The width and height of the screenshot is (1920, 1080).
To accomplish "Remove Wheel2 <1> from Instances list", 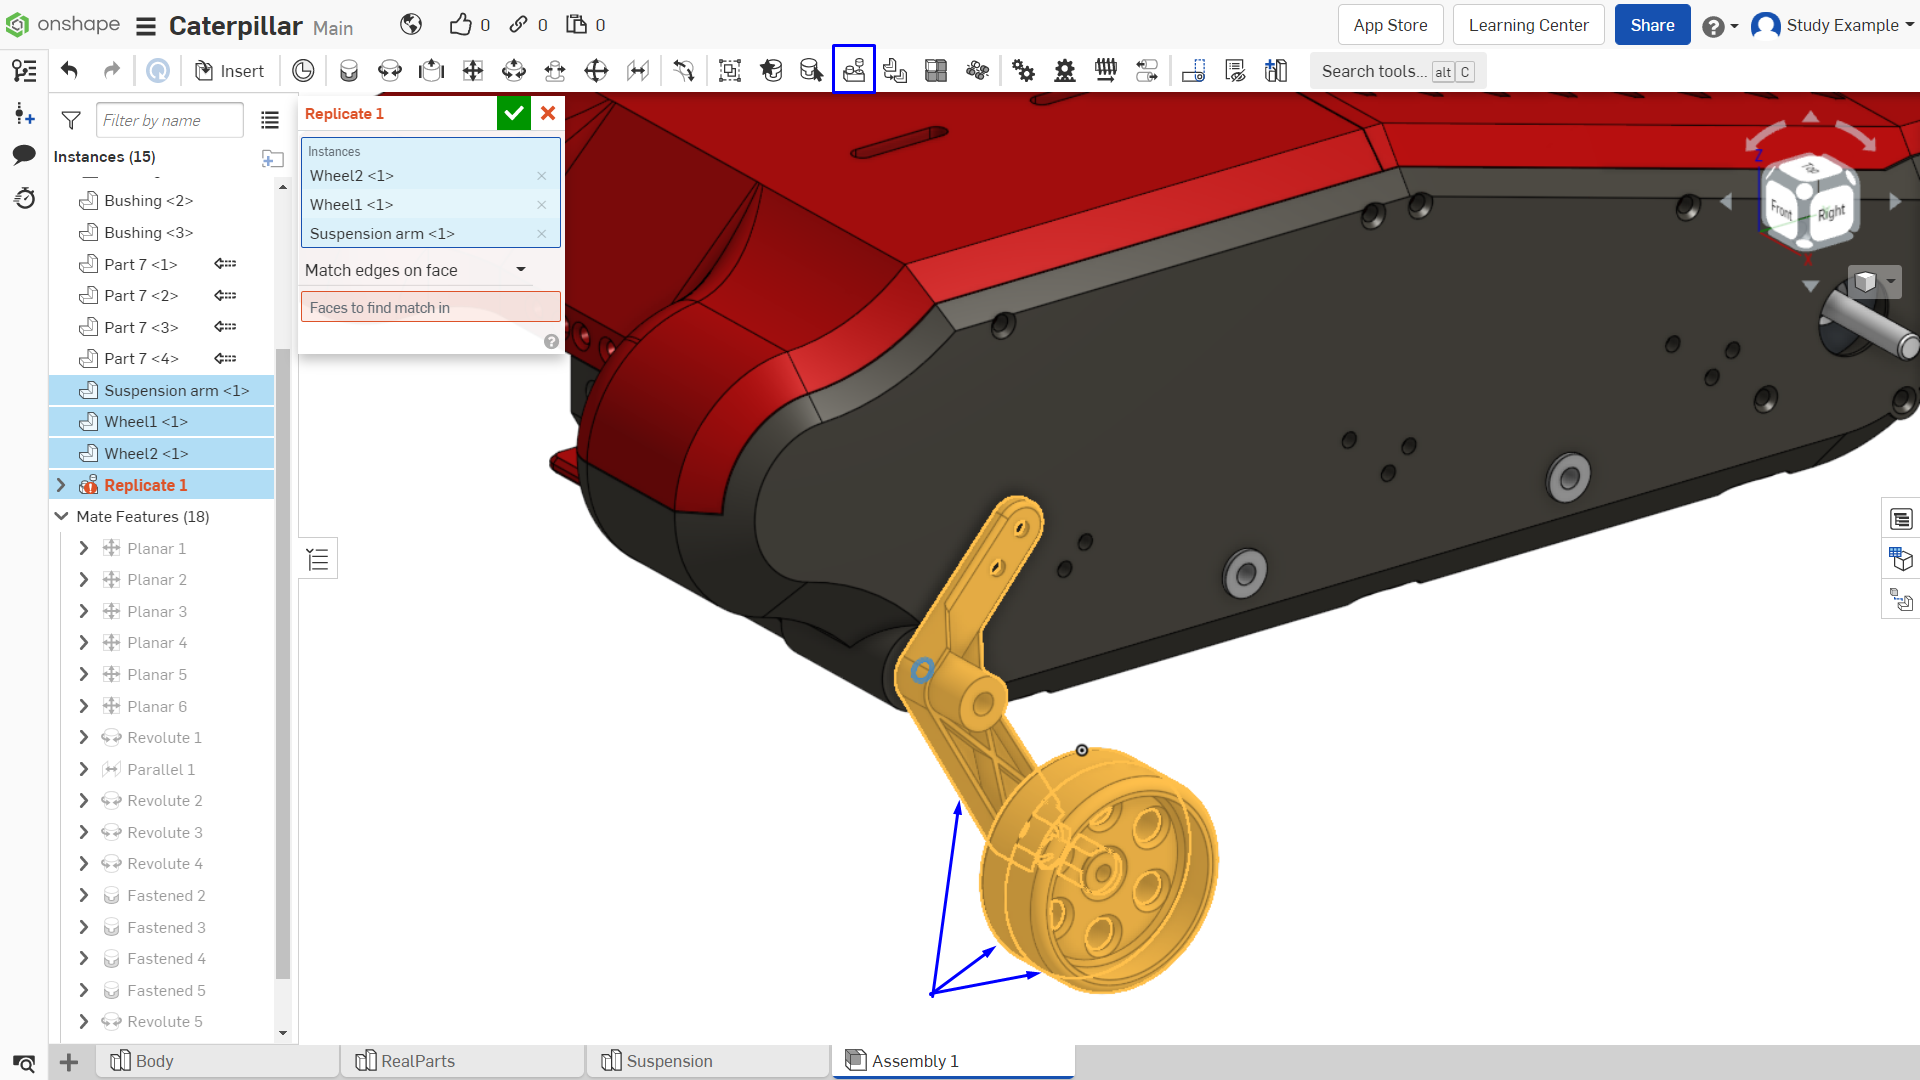I will pyautogui.click(x=542, y=176).
